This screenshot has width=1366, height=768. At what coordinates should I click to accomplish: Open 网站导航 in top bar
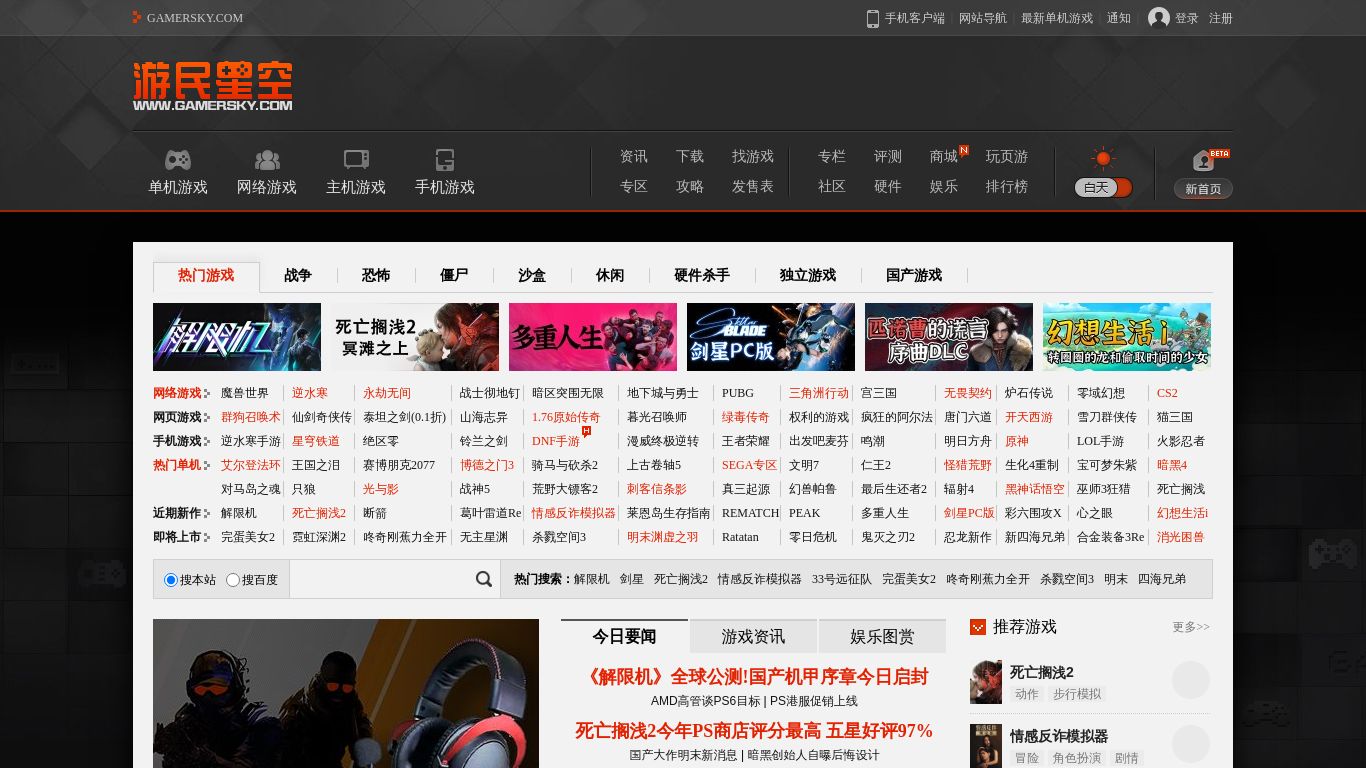coord(983,18)
